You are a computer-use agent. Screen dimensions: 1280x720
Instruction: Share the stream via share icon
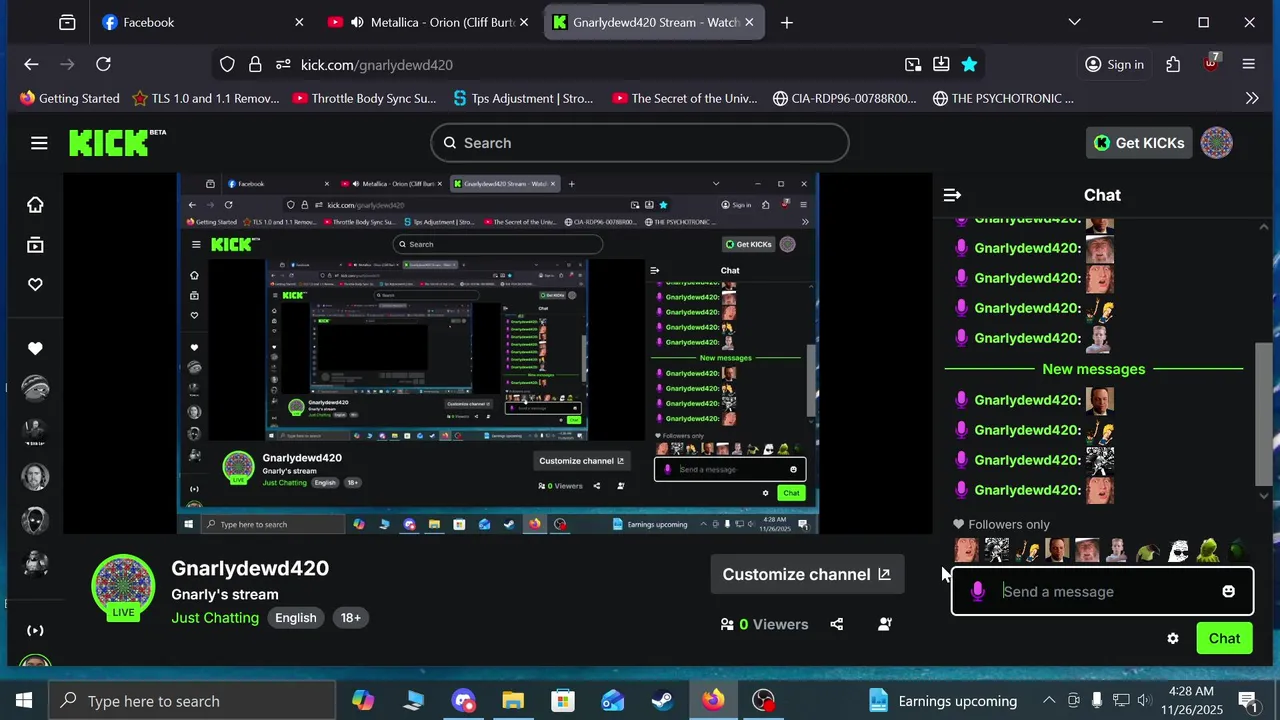pyautogui.click(x=836, y=624)
